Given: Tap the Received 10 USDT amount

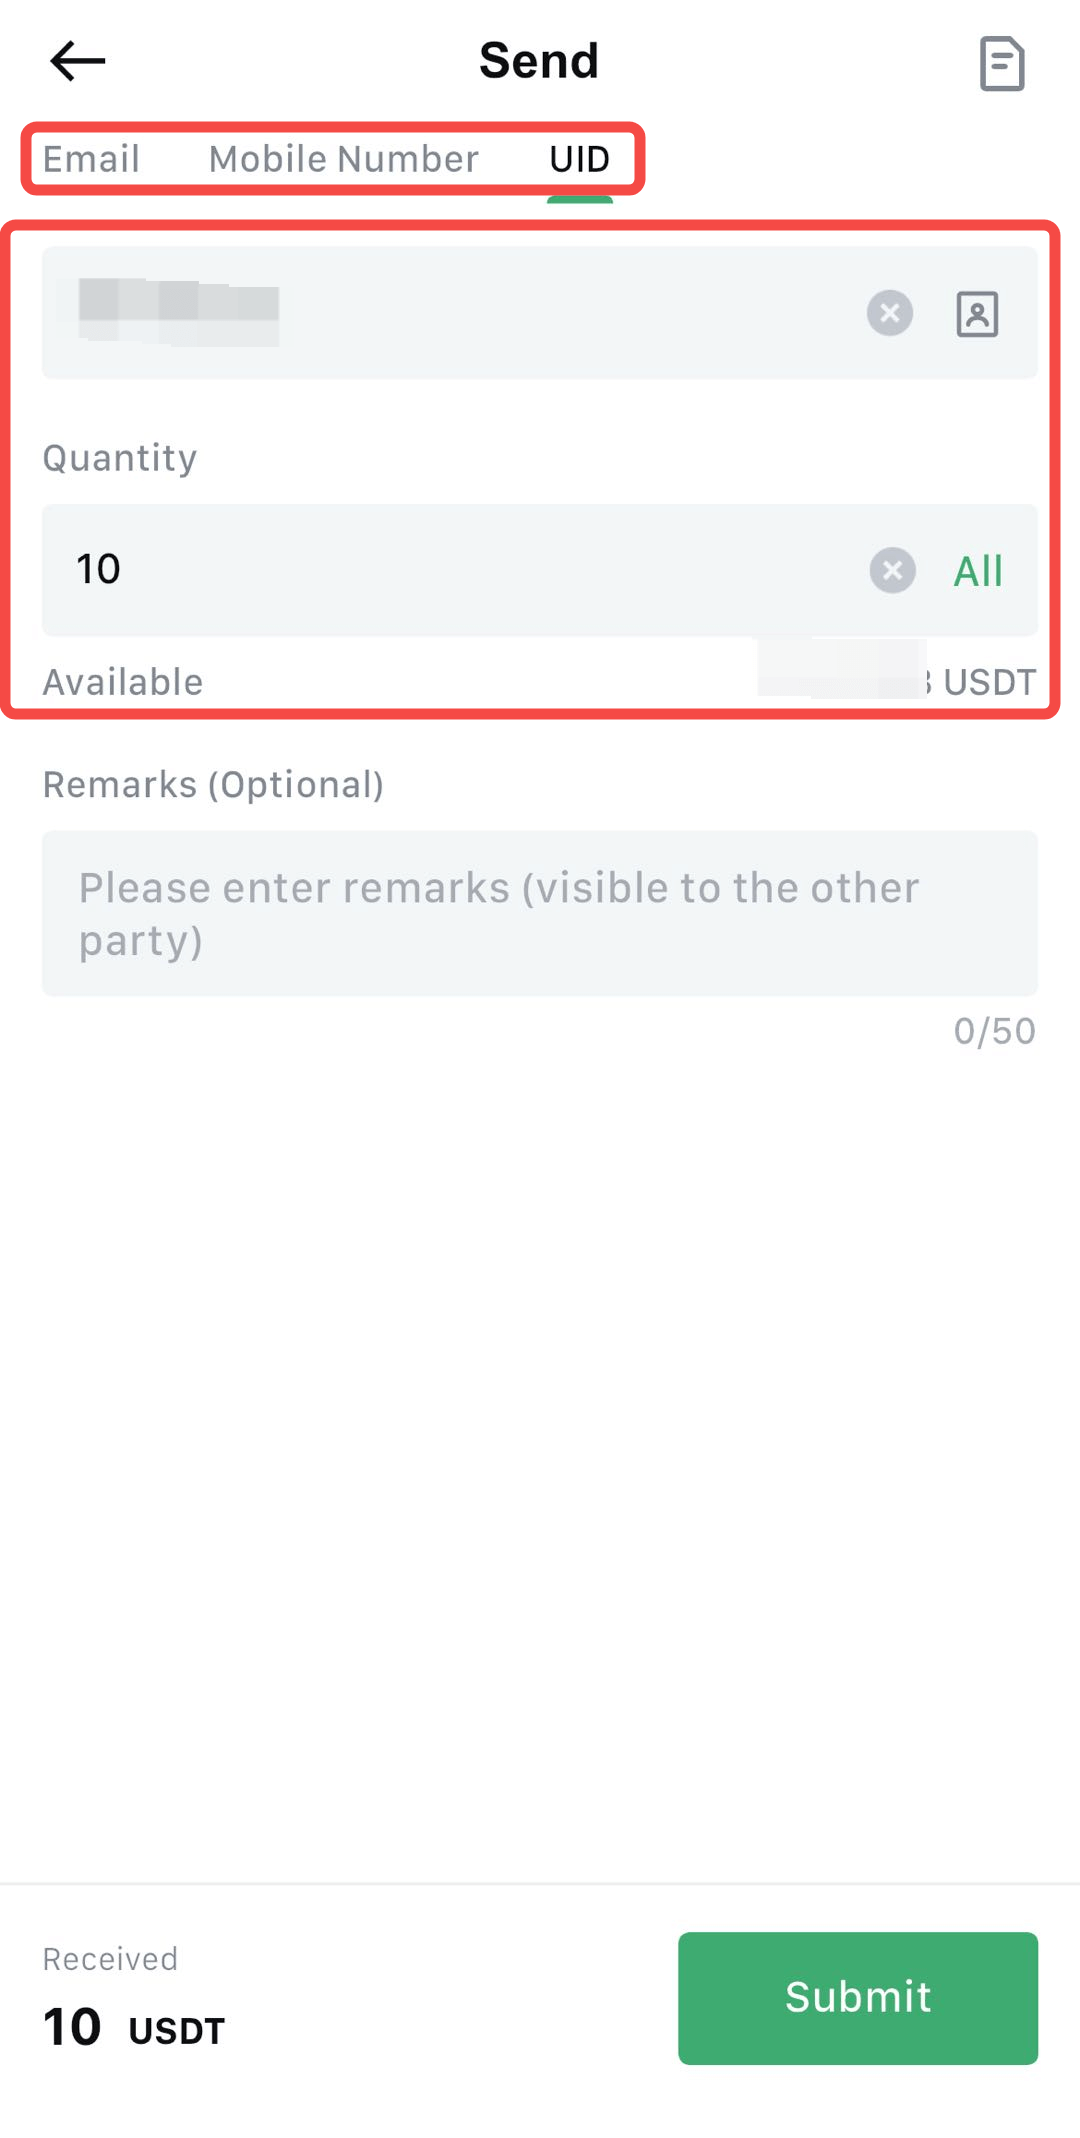Looking at the screenshot, I should (x=134, y=2029).
